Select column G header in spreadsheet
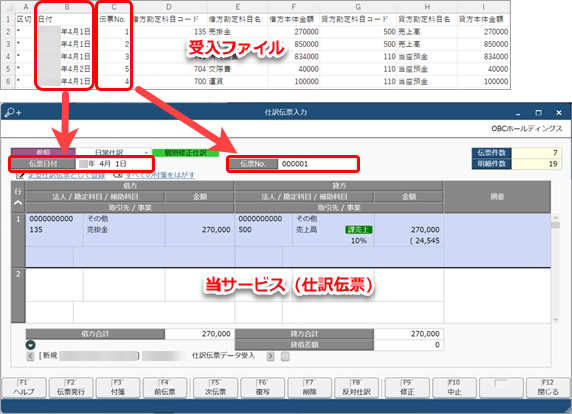The width and height of the screenshot is (572, 414). point(358,7)
